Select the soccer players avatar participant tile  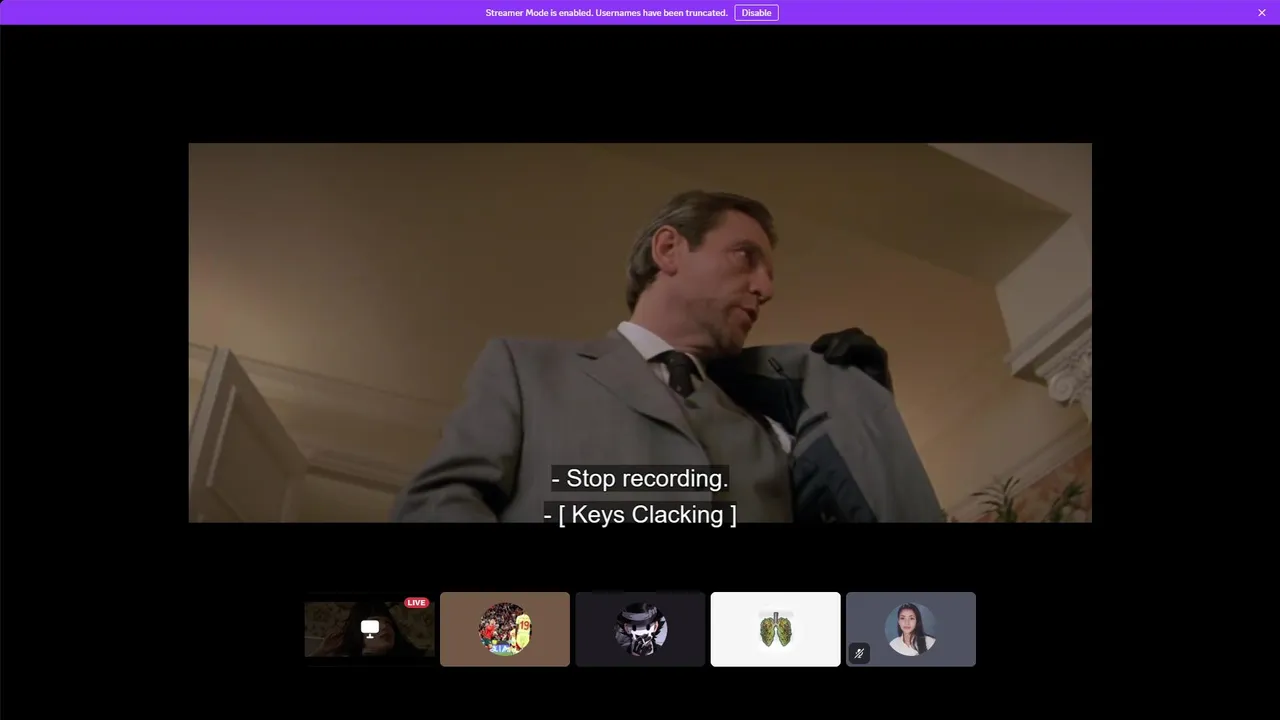pyautogui.click(x=505, y=629)
